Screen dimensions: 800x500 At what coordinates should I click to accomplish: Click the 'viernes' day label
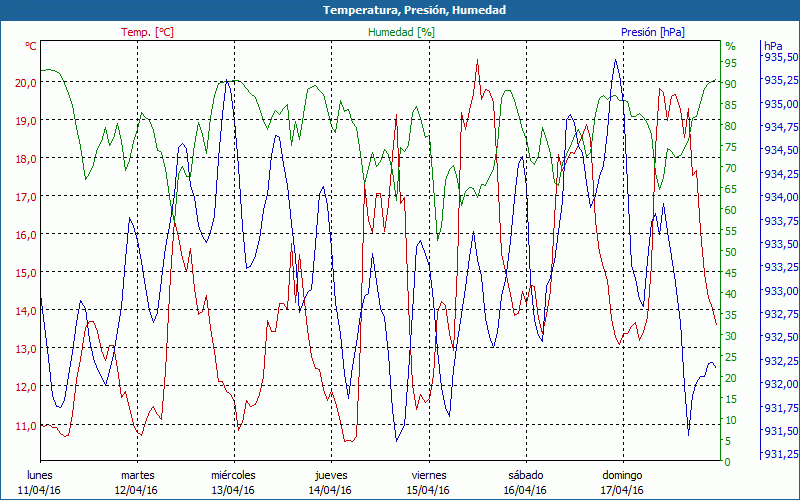428,475
